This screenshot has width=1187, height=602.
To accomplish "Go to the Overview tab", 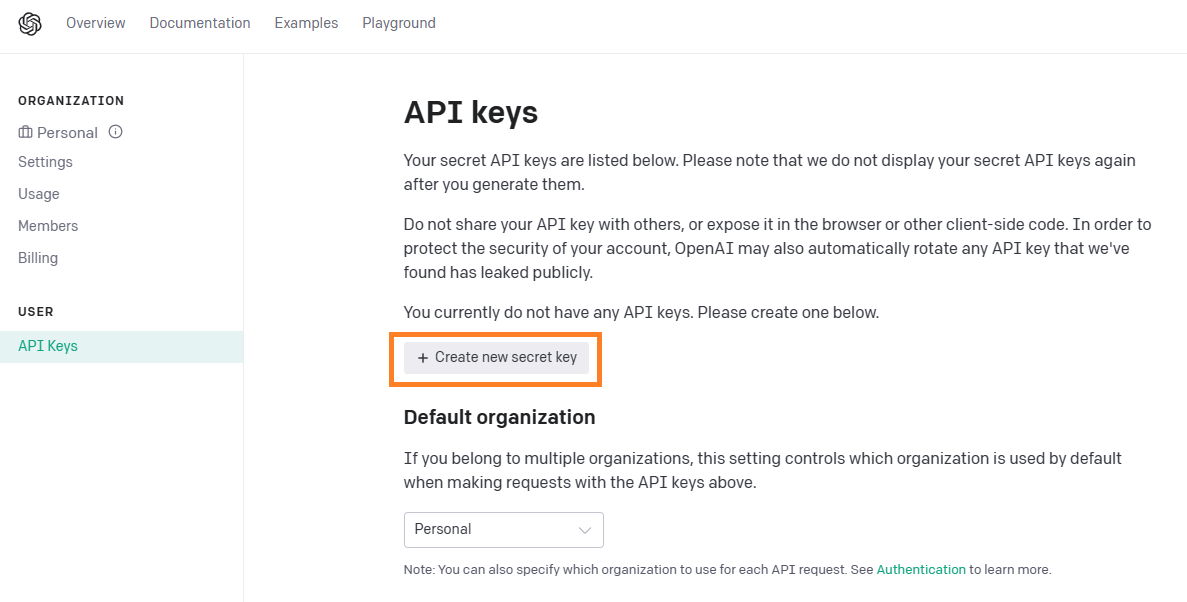I will [x=95, y=22].
